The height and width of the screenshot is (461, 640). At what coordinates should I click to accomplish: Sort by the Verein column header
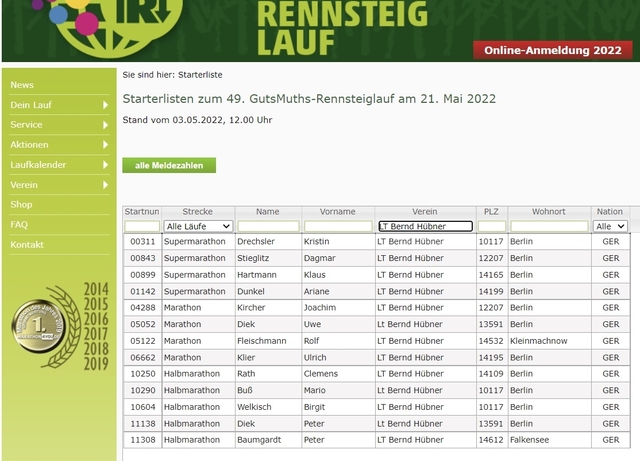424,212
